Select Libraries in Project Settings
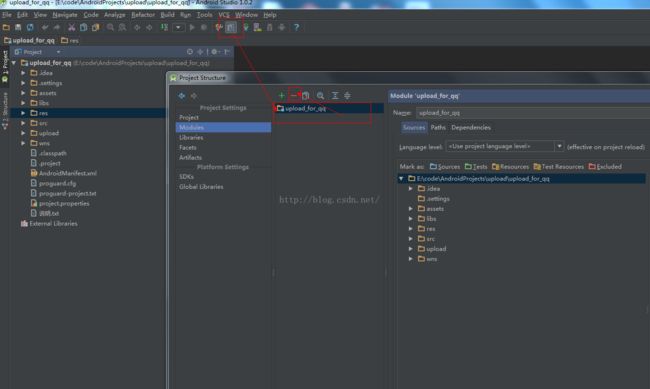This screenshot has width=650, height=389. pos(191,137)
